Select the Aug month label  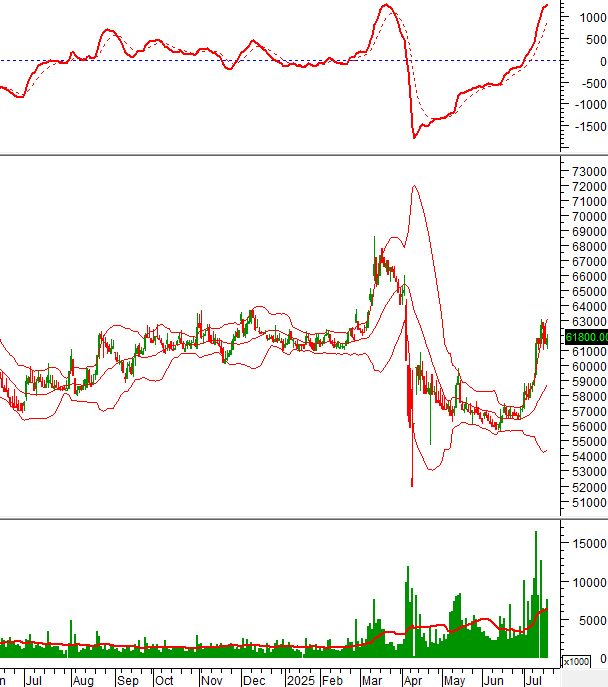click(83, 680)
